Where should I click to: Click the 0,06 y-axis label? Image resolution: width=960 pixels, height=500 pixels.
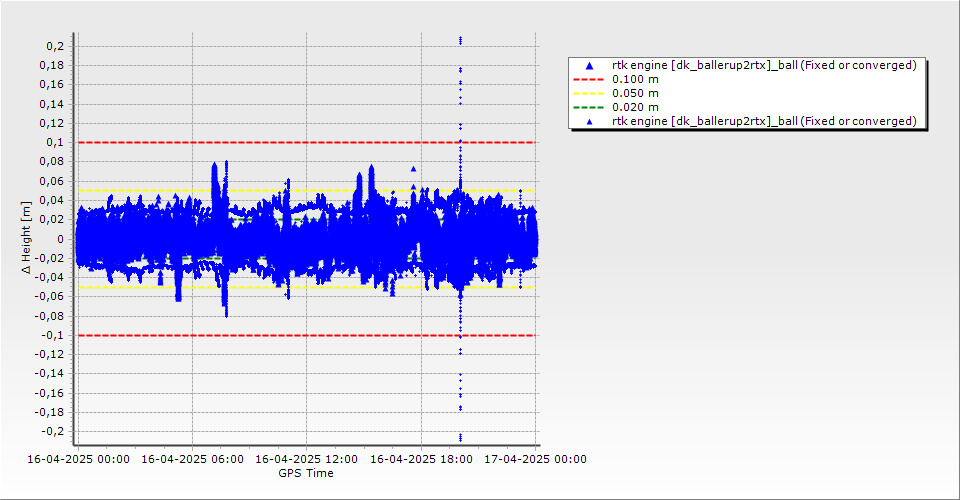click(51, 181)
